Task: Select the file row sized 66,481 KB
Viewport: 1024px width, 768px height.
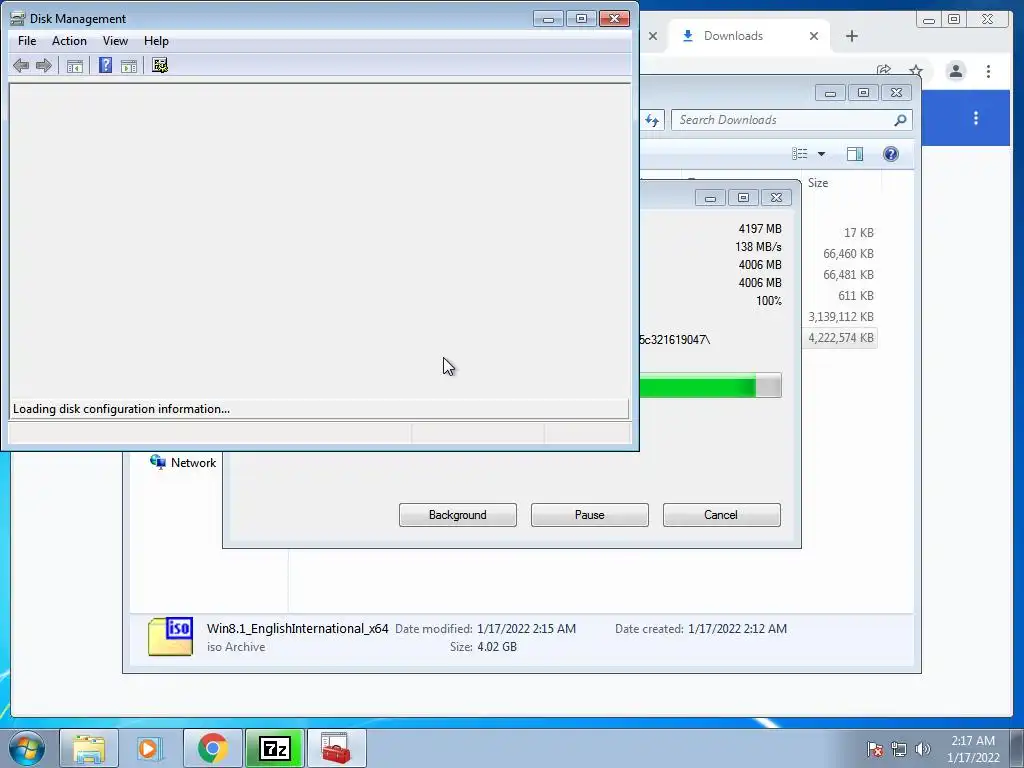Action: pos(848,274)
